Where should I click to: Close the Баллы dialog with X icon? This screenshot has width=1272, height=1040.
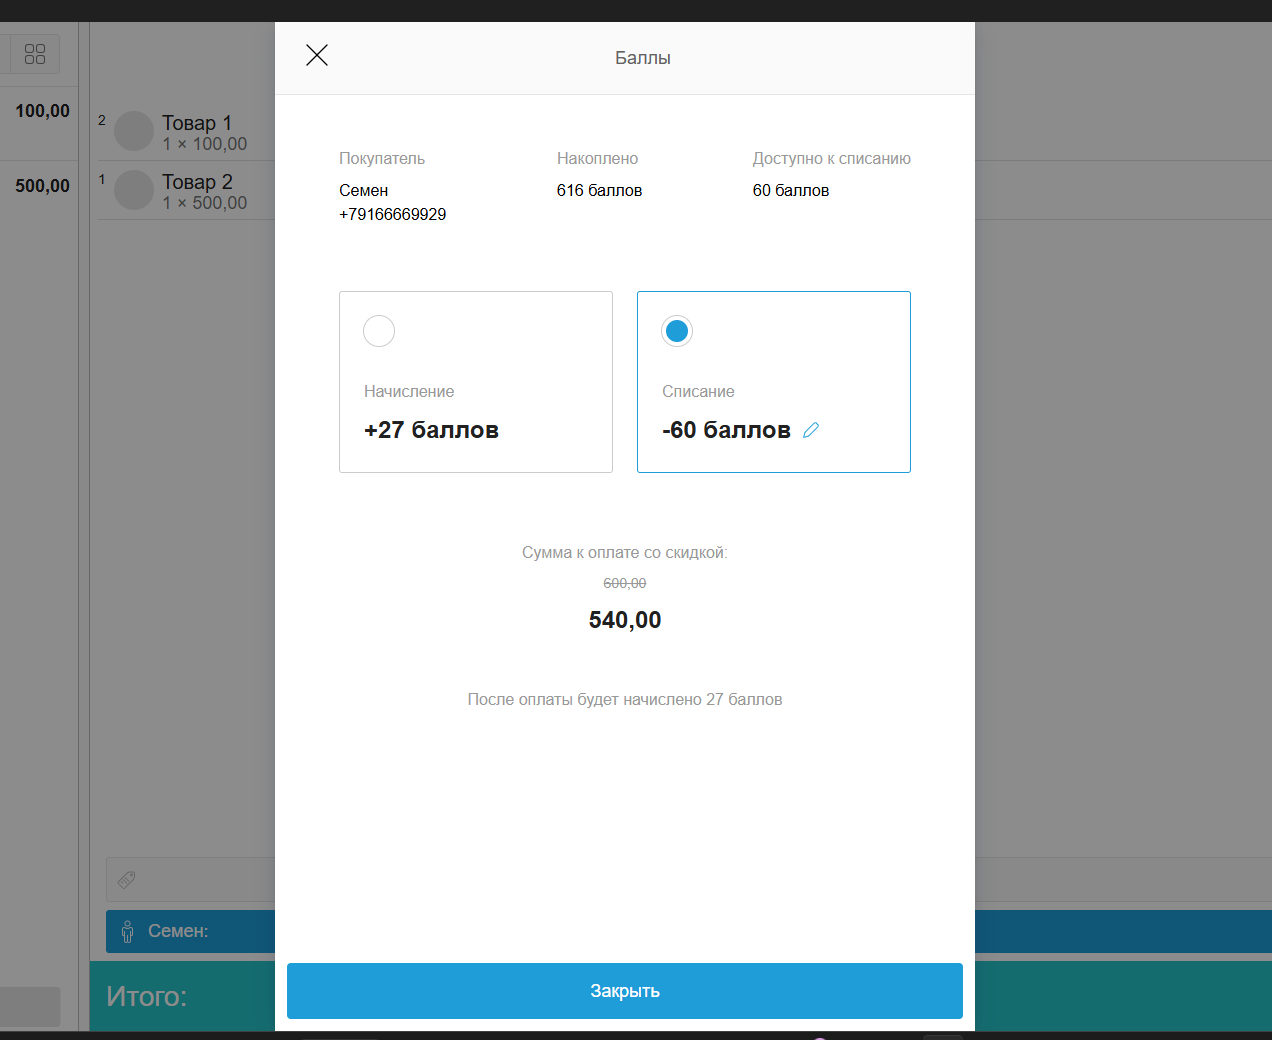coord(317,55)
